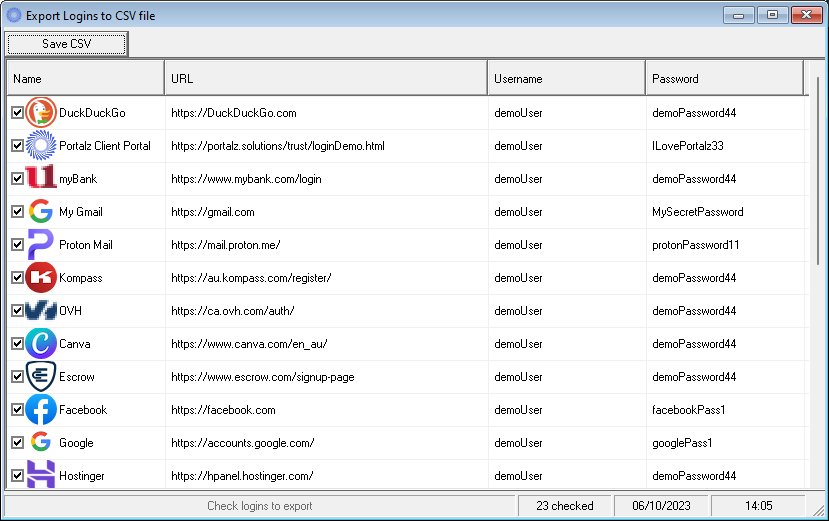
Task: Toggle the Kompass row checkbox
Action: point(17,278)
